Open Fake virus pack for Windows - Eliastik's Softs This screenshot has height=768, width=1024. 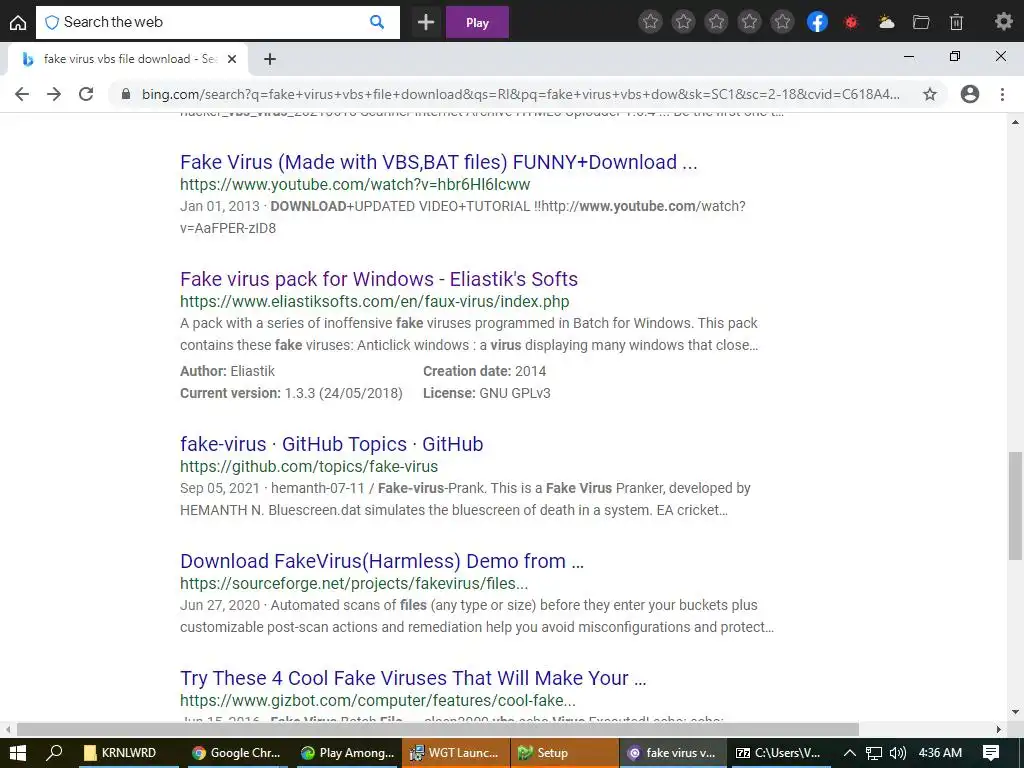click(x=379, y=279)
